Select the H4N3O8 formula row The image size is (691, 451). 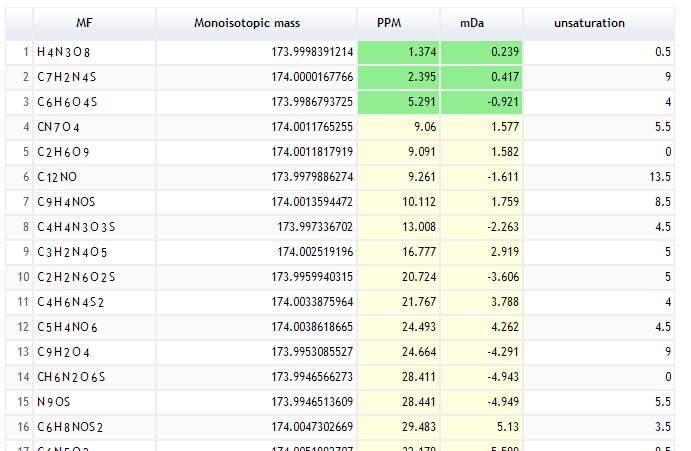pyautogui.click(x=340, y=52)
